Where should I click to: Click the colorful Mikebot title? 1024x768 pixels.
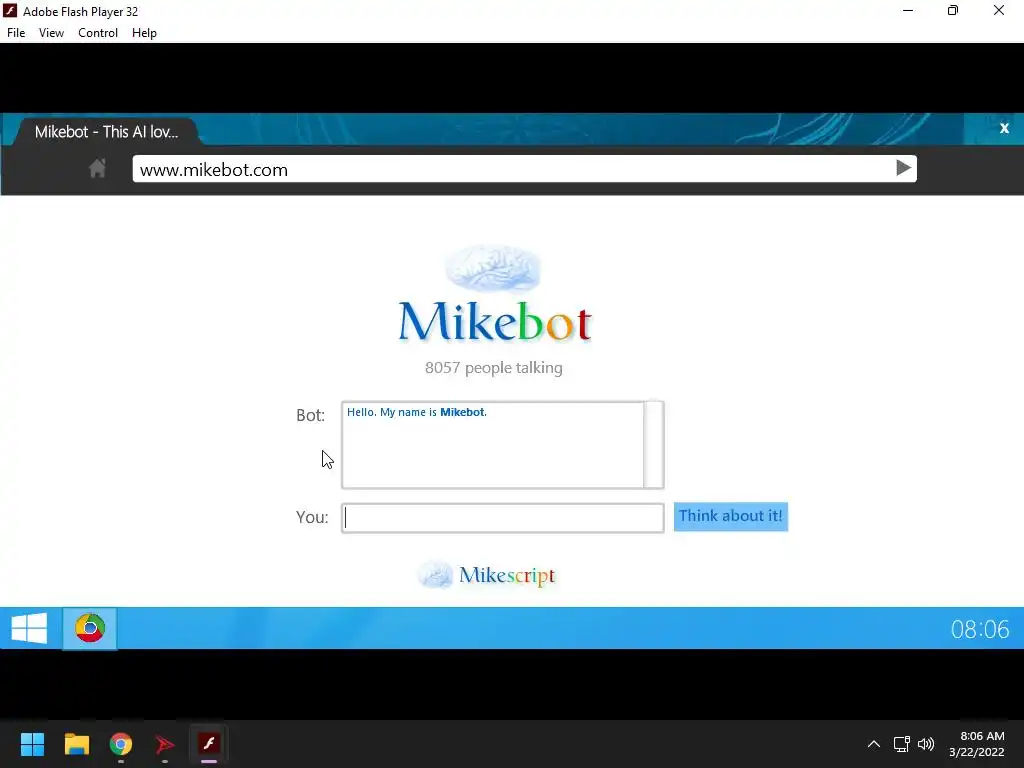[495, 322]
